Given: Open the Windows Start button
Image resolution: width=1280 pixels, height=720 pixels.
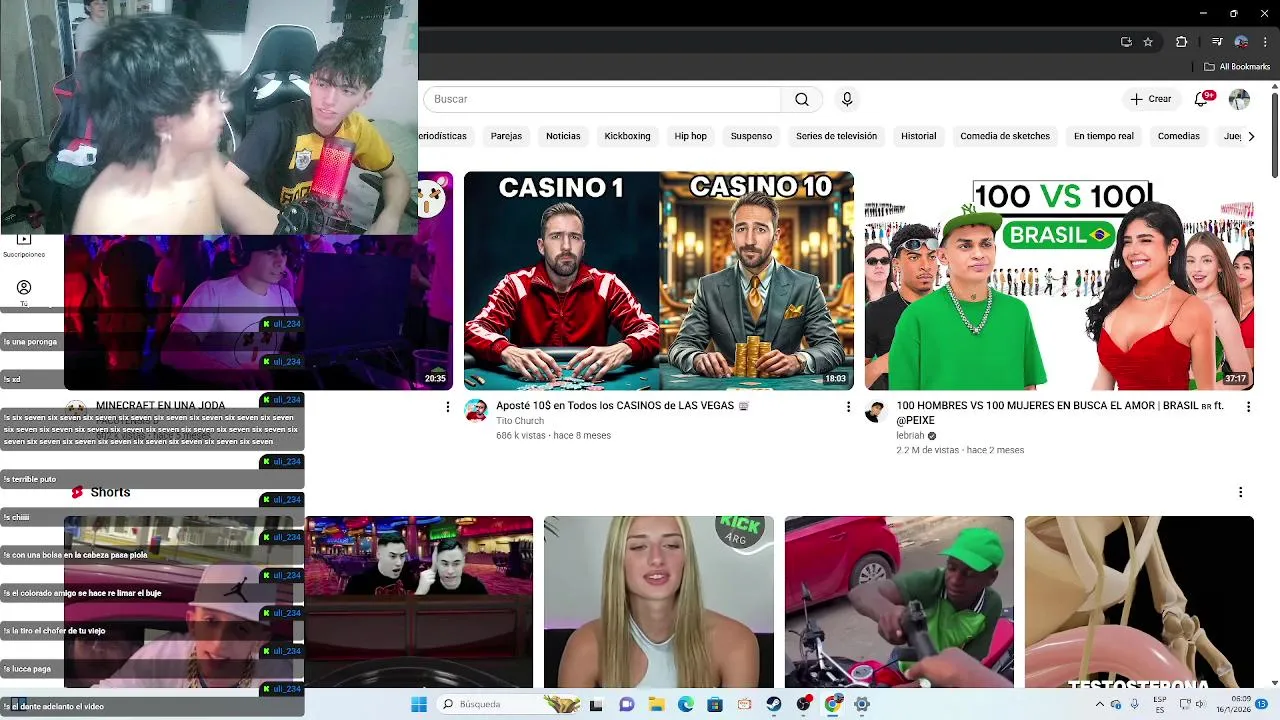Looking at the screenshot, I should [419, 704].
